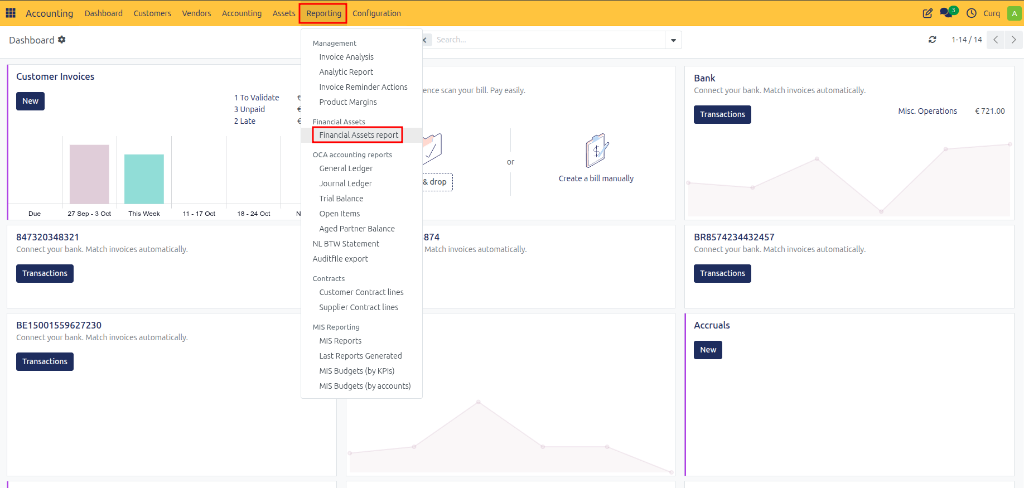
Task: Click the 1-14 / 14 pager text
Action: 967,40
